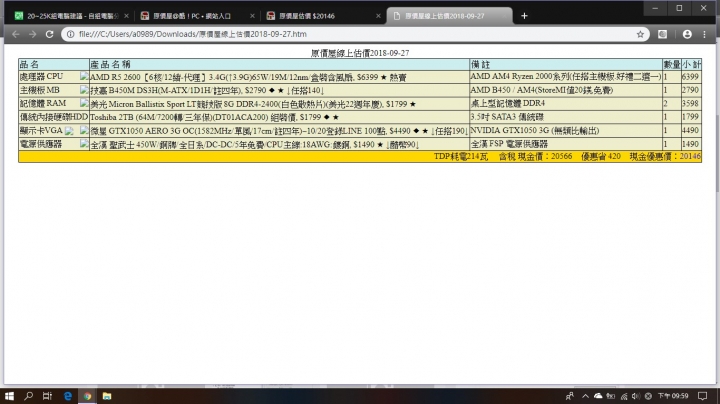Launch Microsoft Edge from taskbar
Screen dimensions: 720x404
68,396
